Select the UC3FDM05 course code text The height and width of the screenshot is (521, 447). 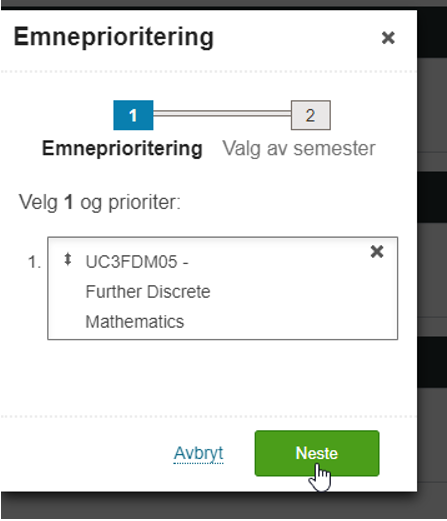[132, 262]
